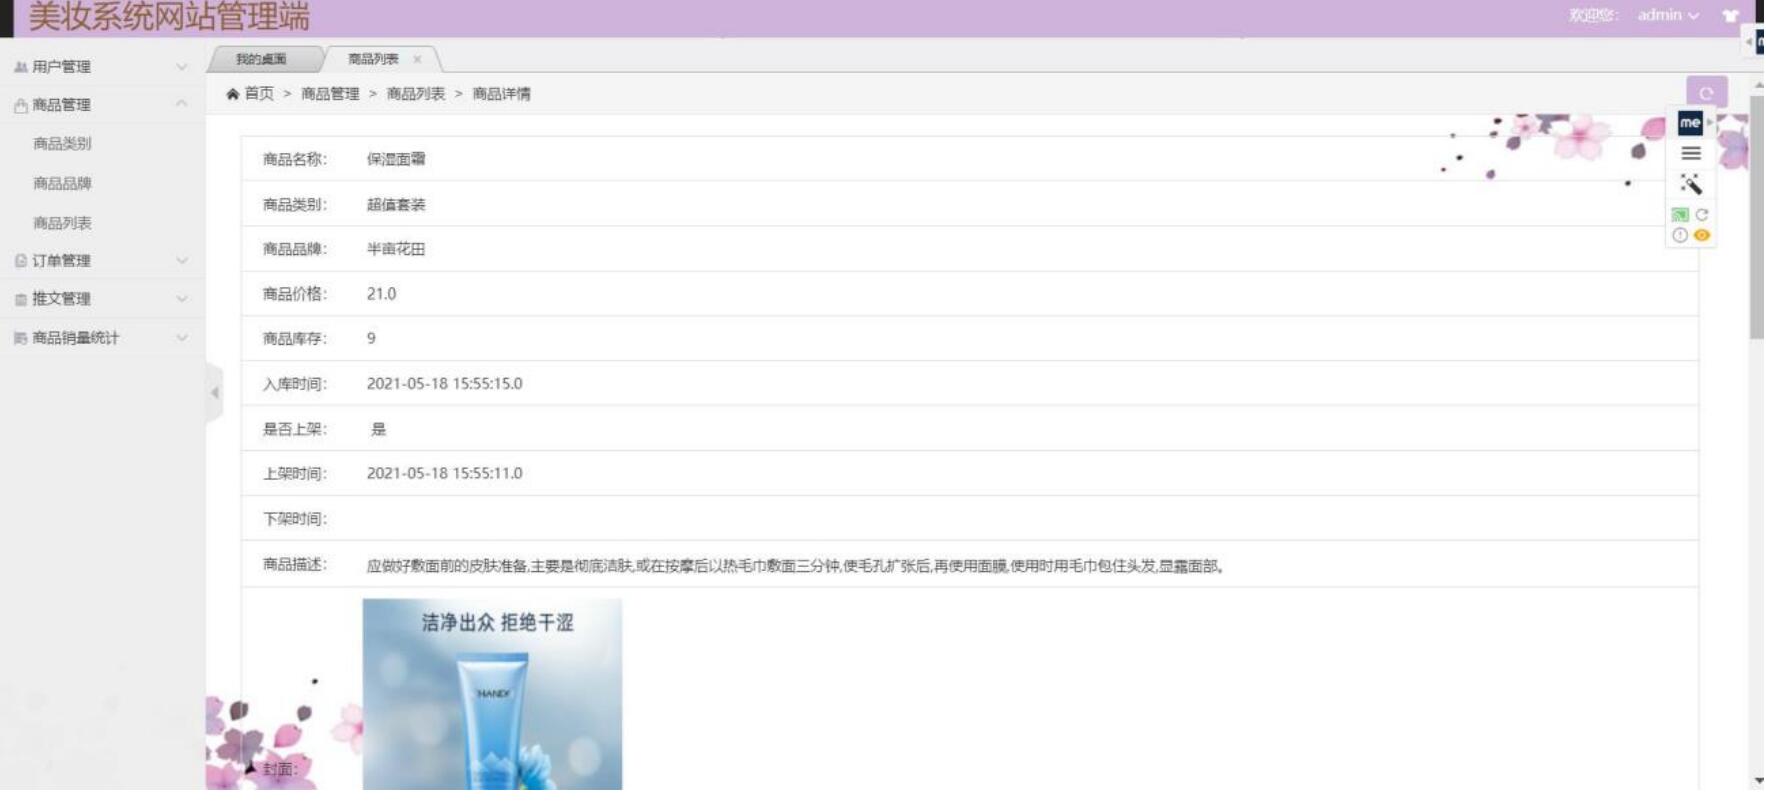This screenshot has height=812, width=1766.
Task: Open the admin user dropdown
Action: click(x=1668, y=15)
